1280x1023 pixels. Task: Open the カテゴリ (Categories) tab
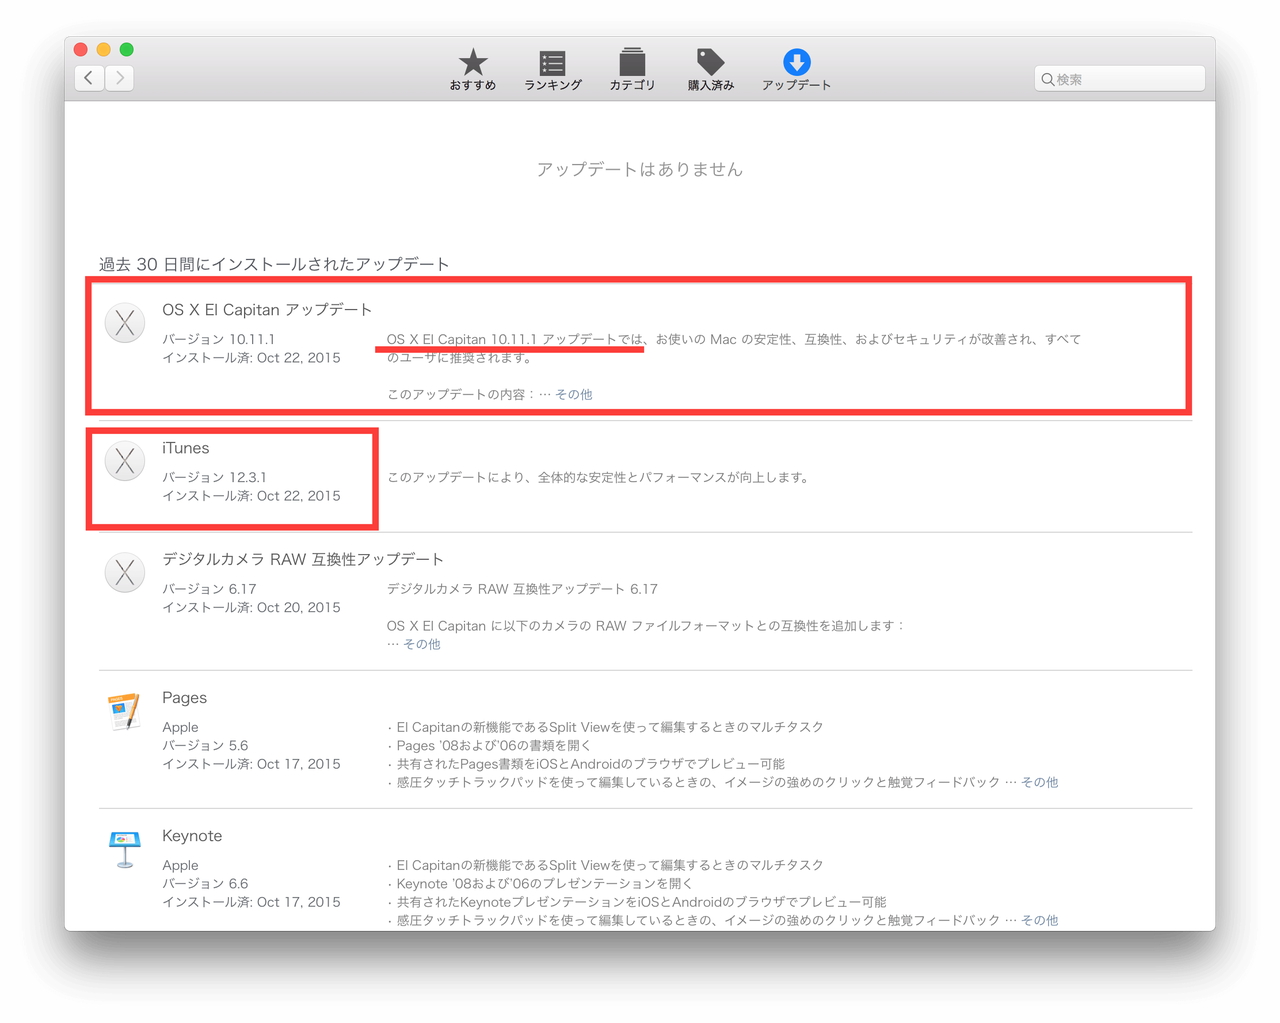(632, 70)
